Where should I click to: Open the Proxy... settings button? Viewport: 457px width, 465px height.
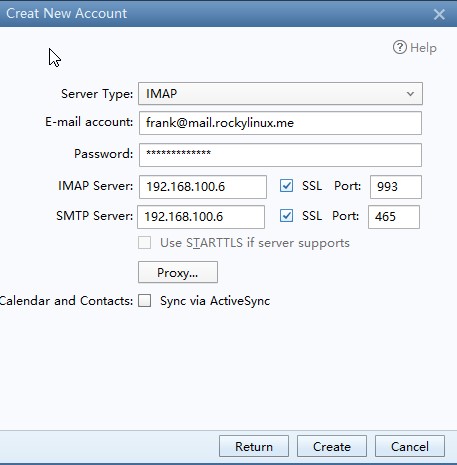pos(178,272)
